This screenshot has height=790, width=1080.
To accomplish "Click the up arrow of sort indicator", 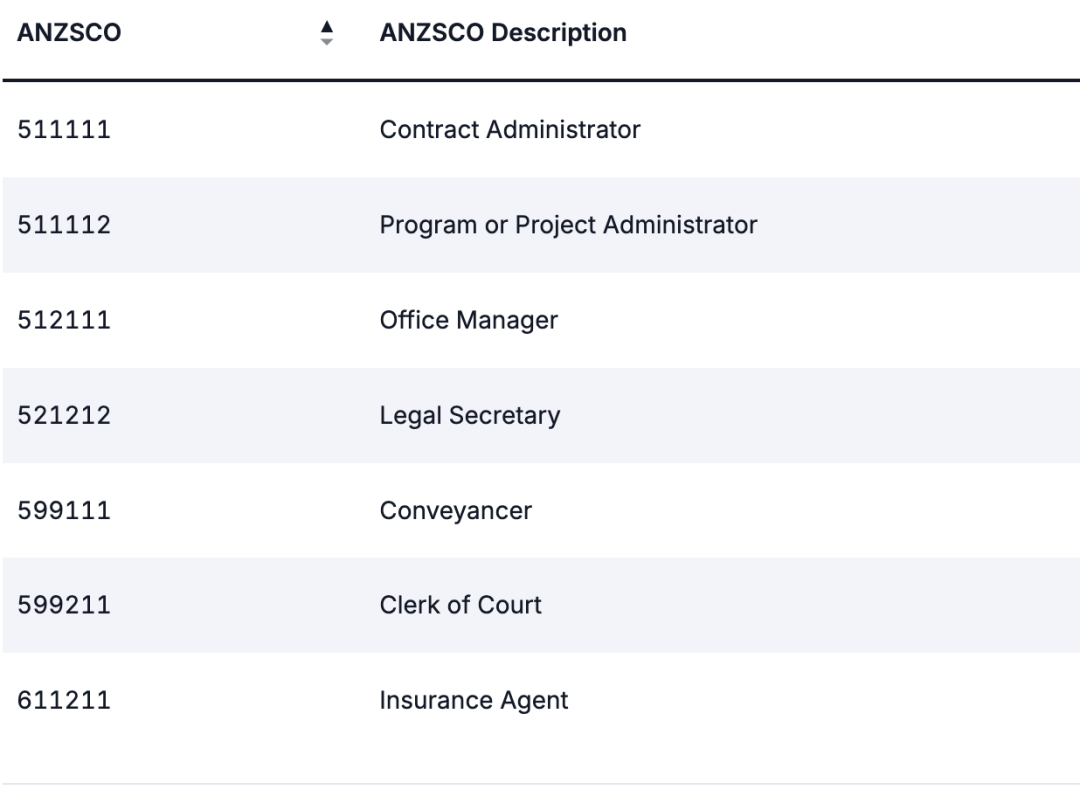I will (x=326, y=27).
